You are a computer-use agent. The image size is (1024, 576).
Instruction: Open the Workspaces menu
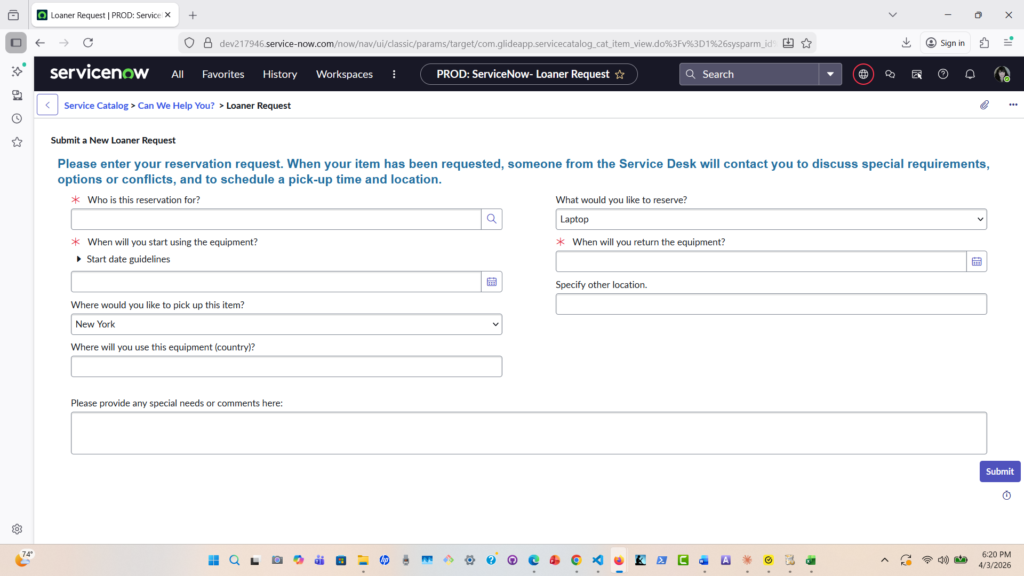(344, 74)
